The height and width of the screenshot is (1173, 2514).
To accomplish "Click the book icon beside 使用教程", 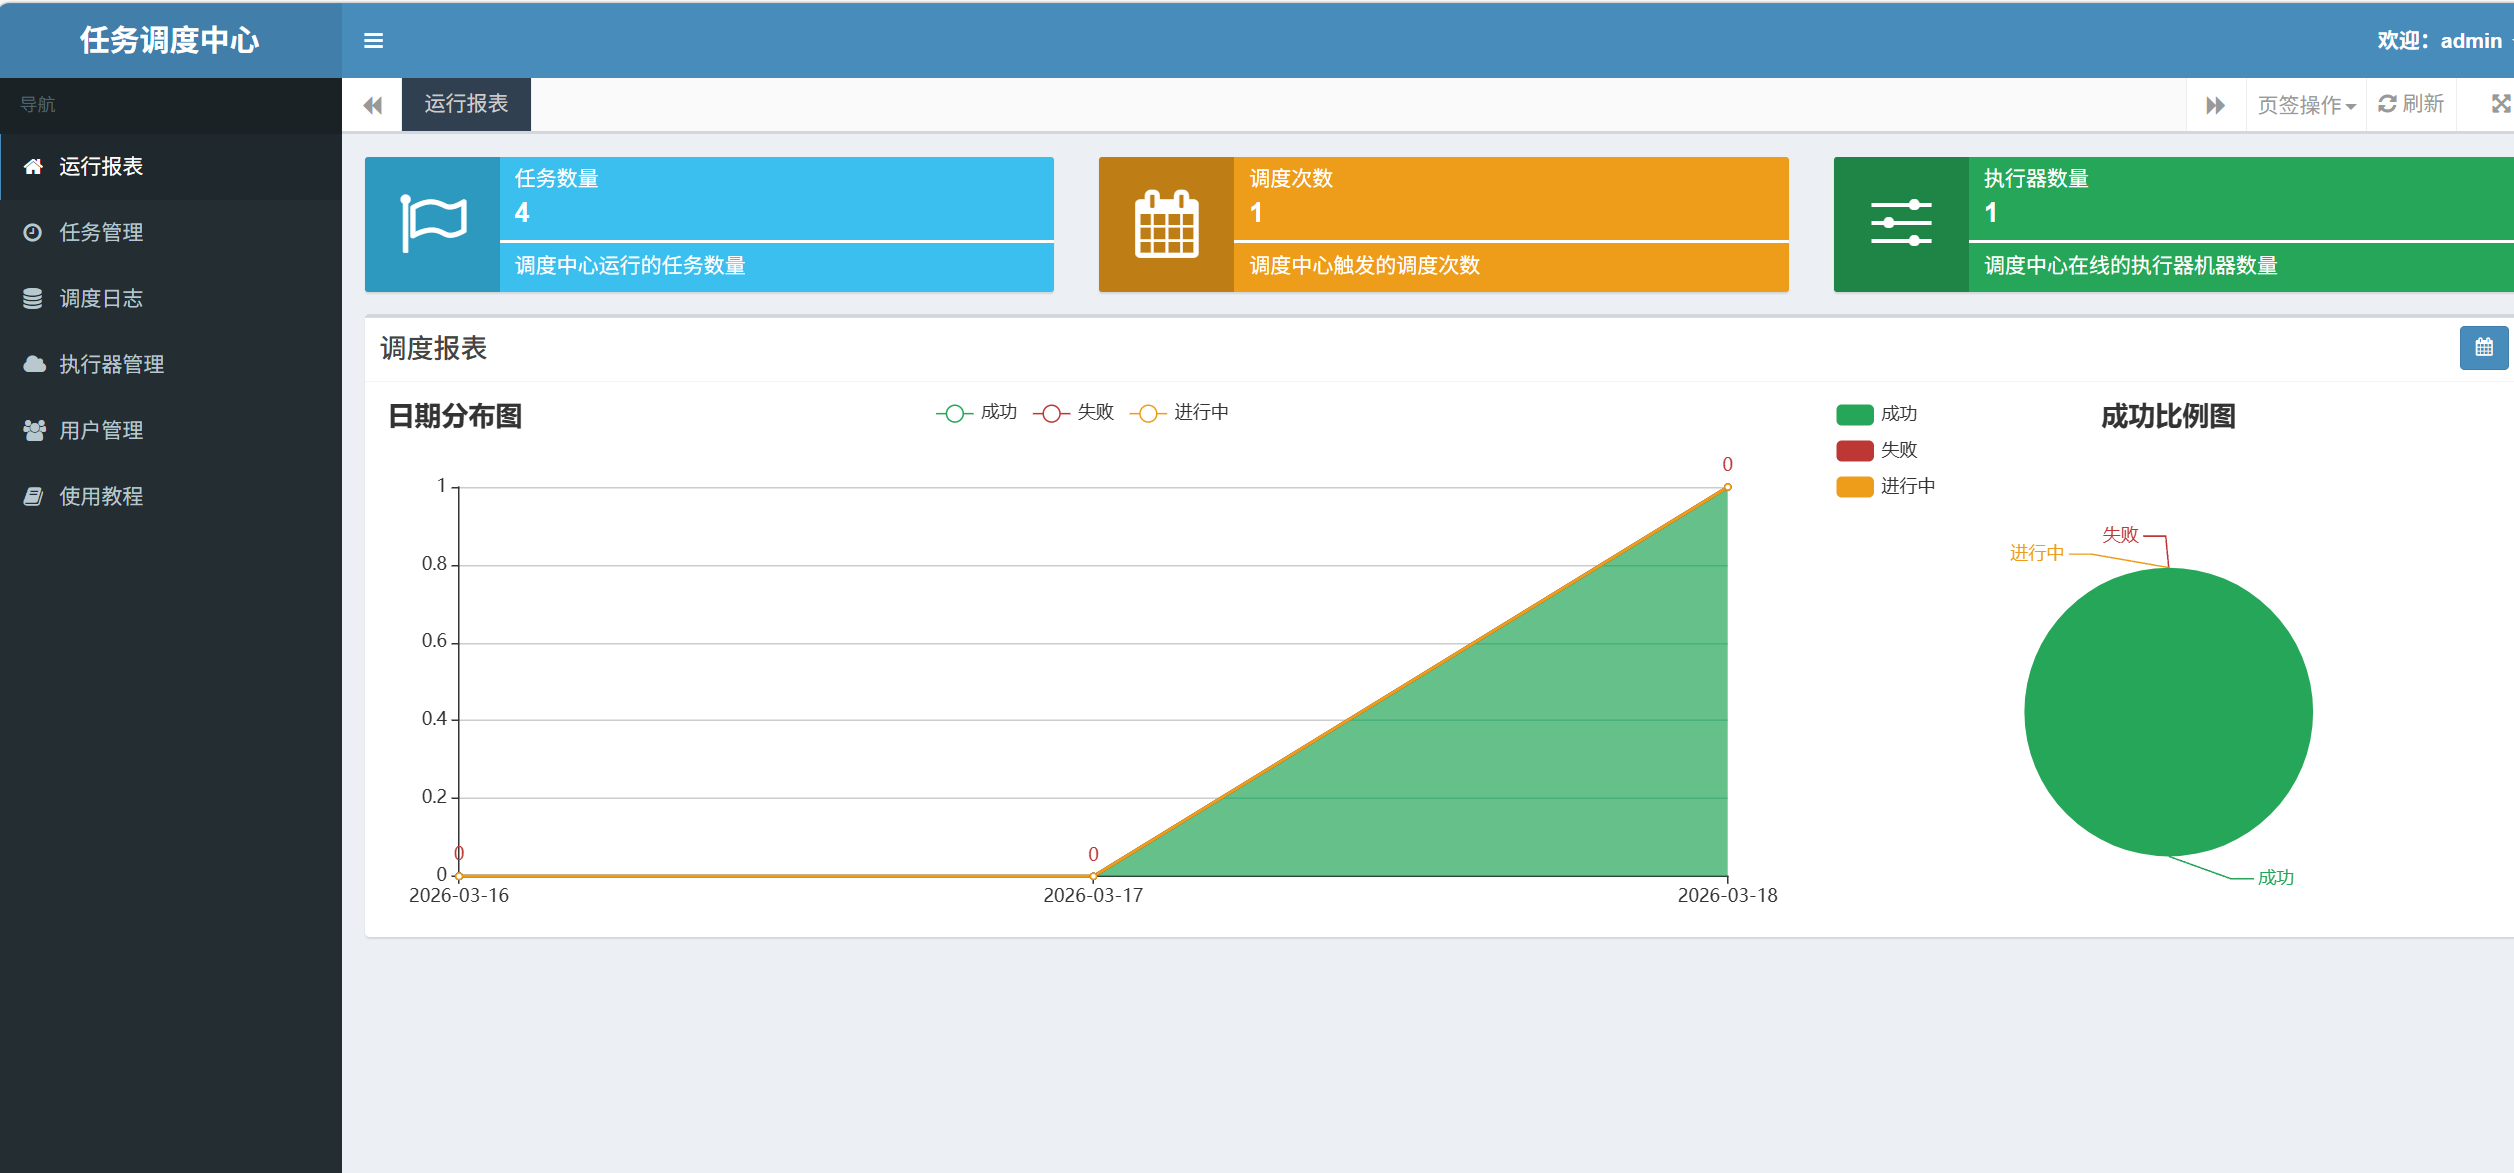I will click(33, 496).
